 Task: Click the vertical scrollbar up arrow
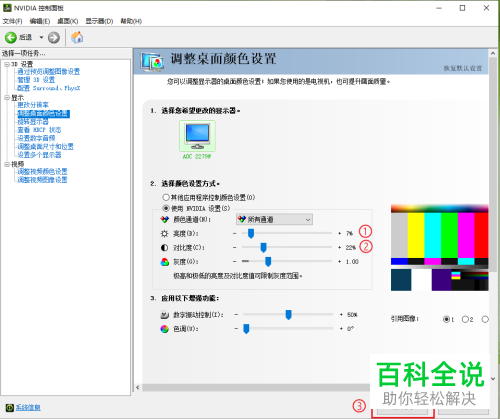click(x=493, y=53)
